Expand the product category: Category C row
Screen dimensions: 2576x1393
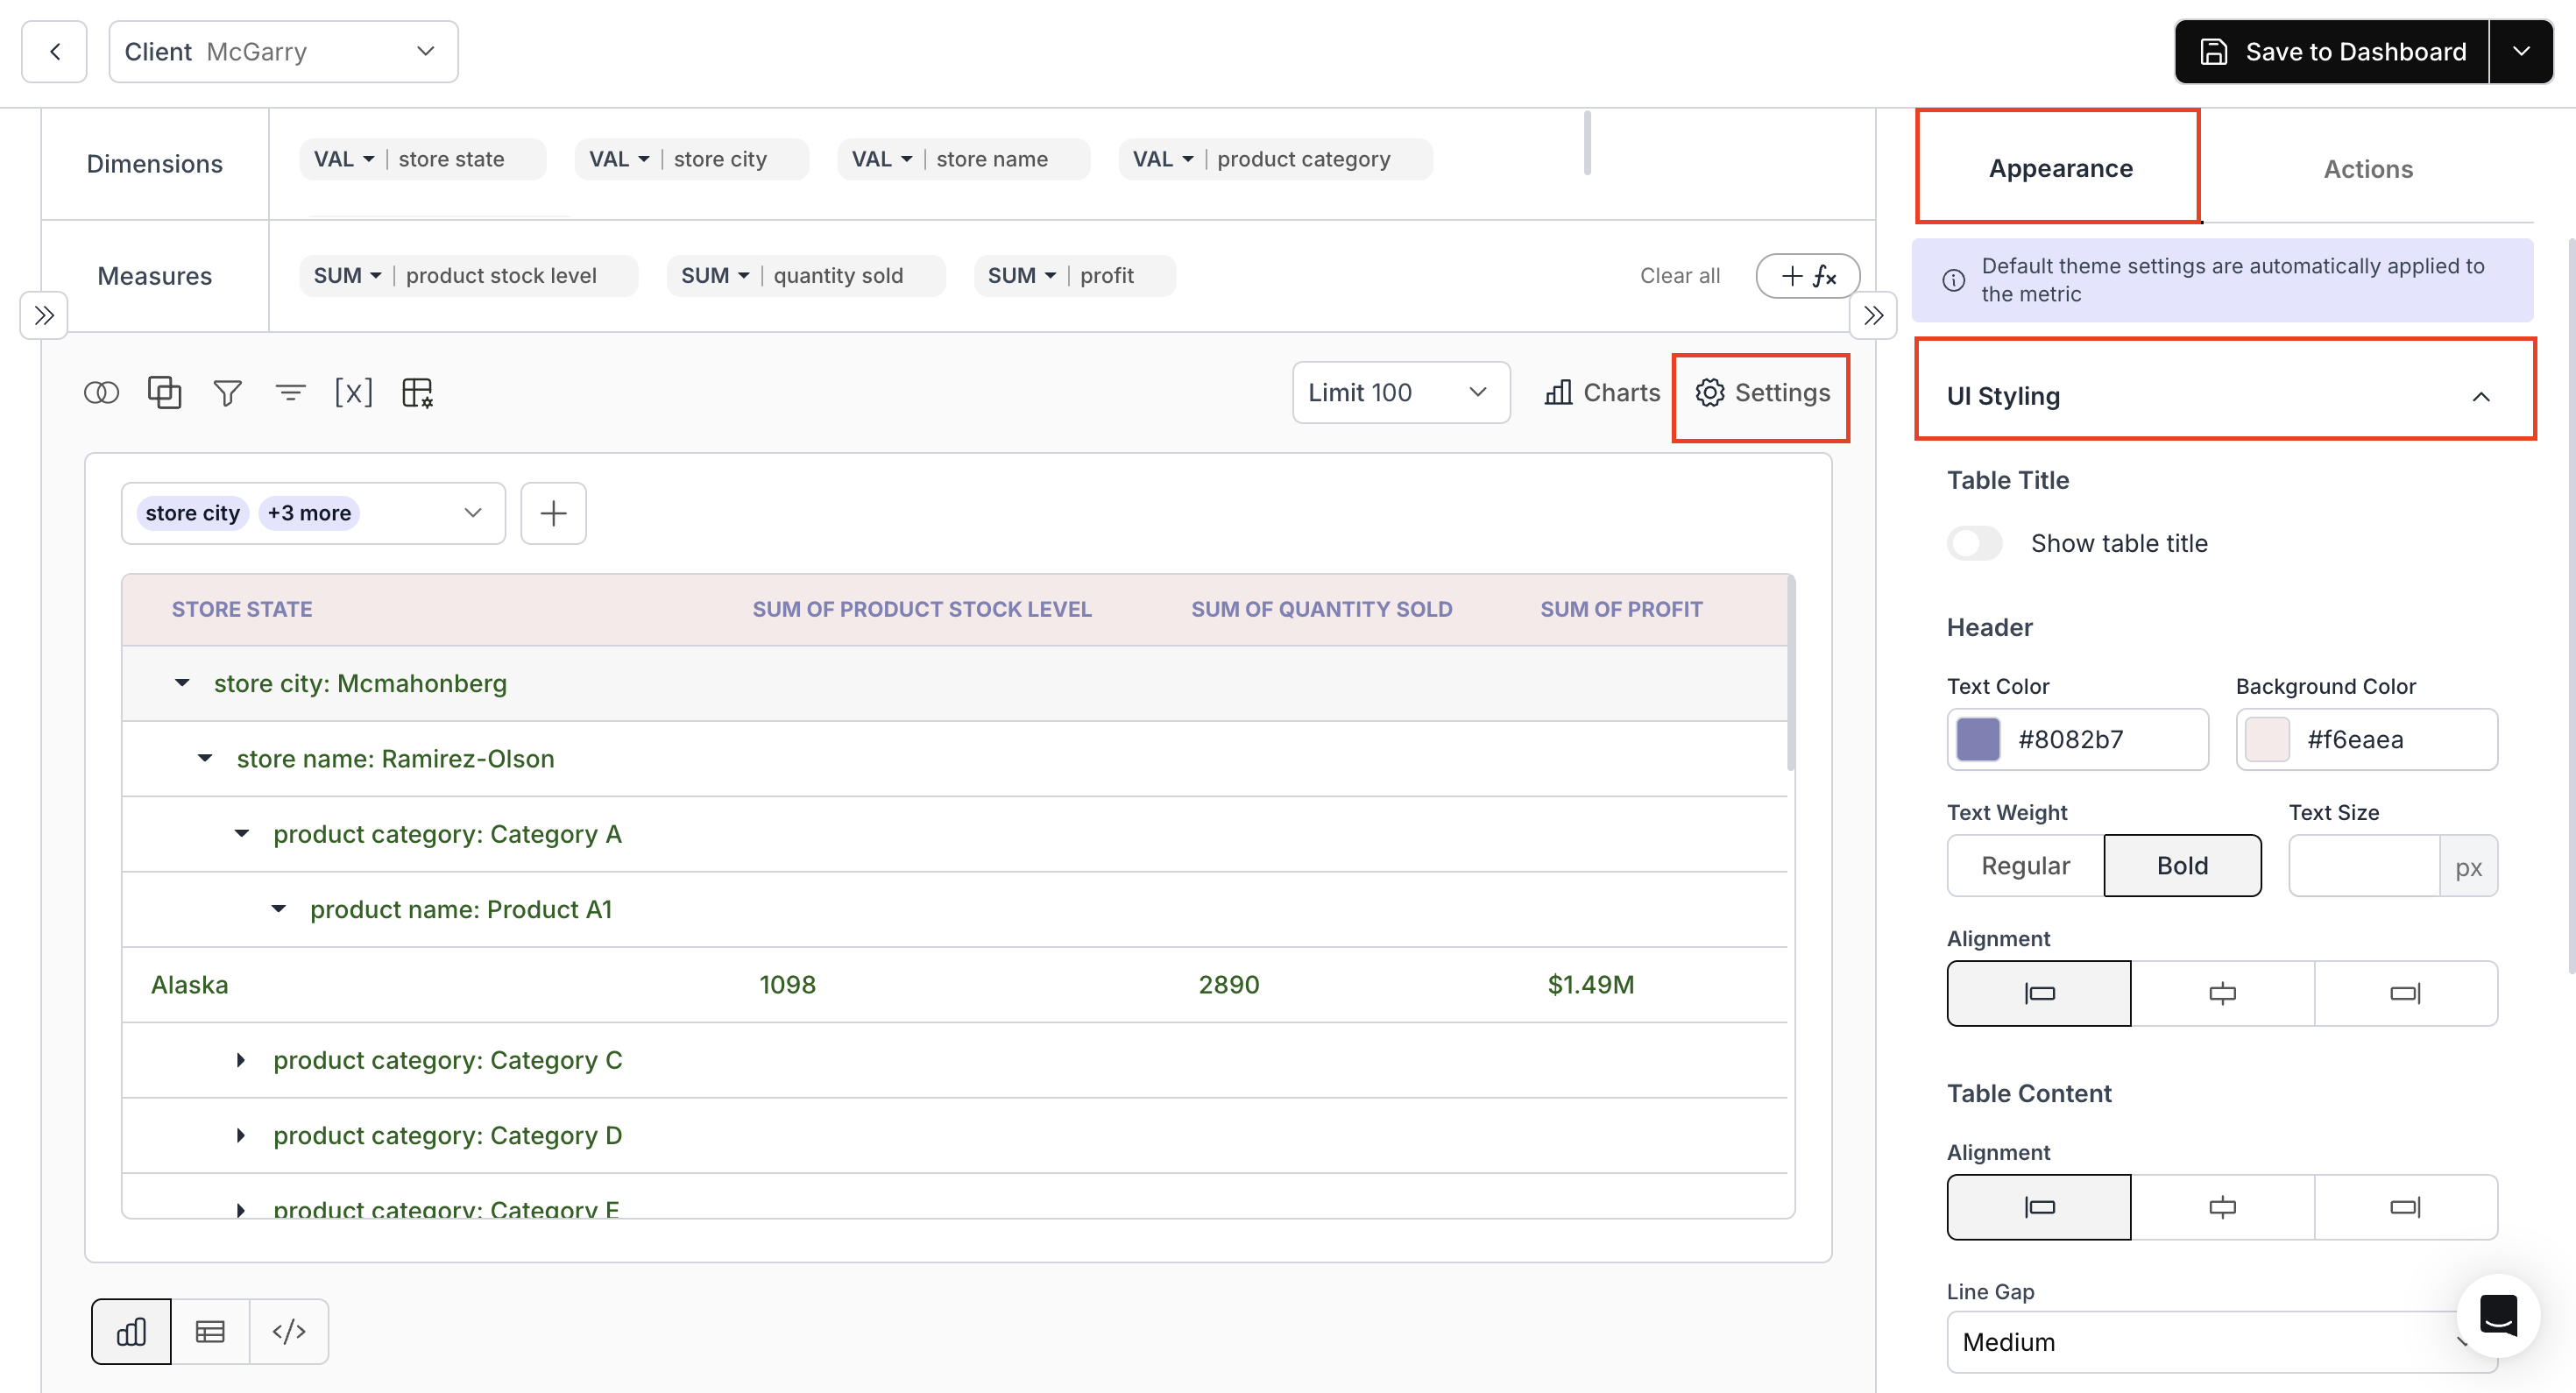click(x=241, y=1060)
